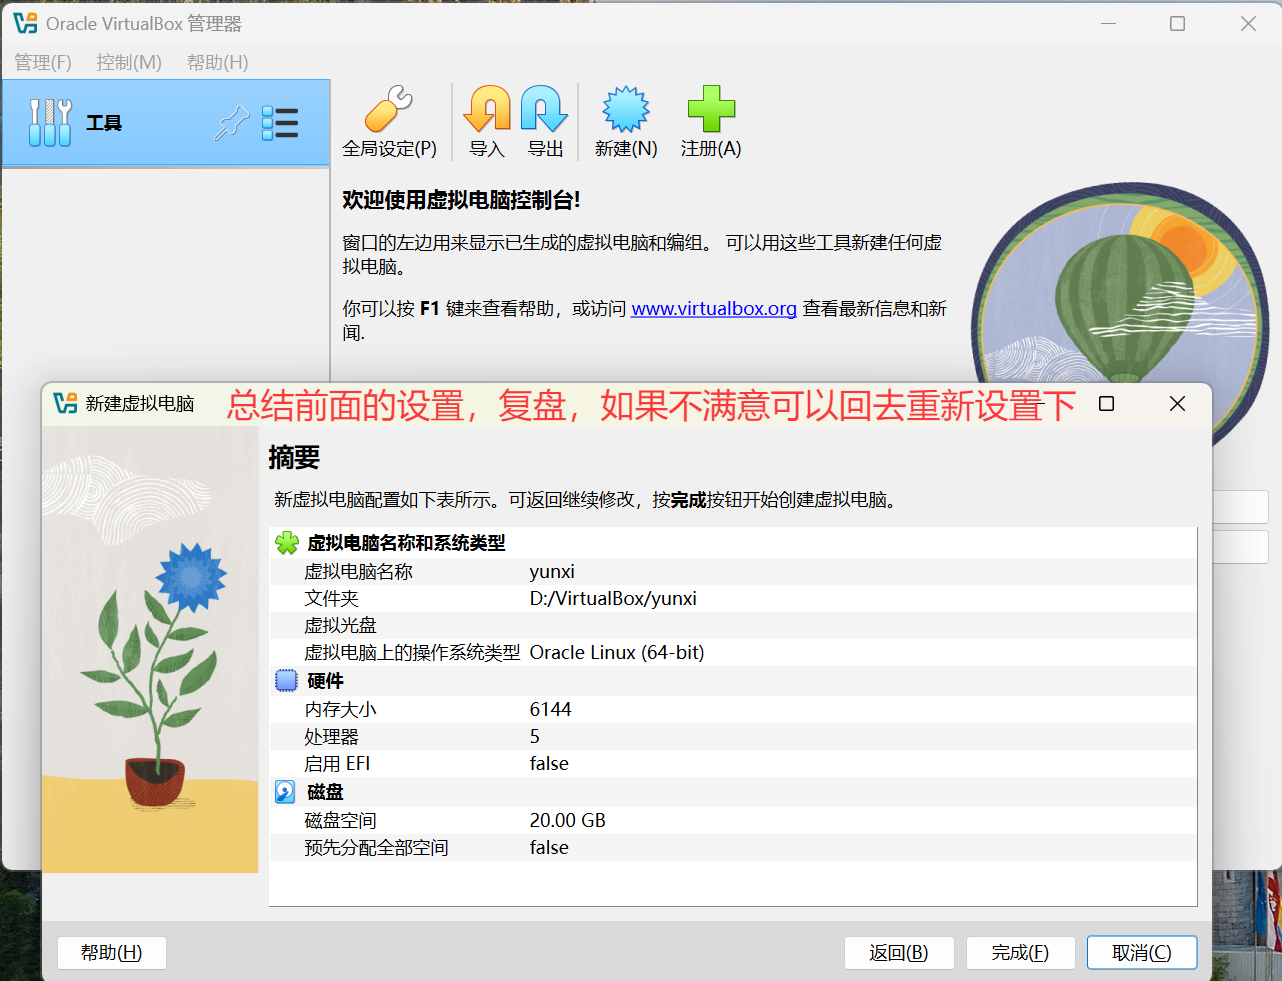Select the Oracle Linux (64-bit) OS type row

click(733, 652)
